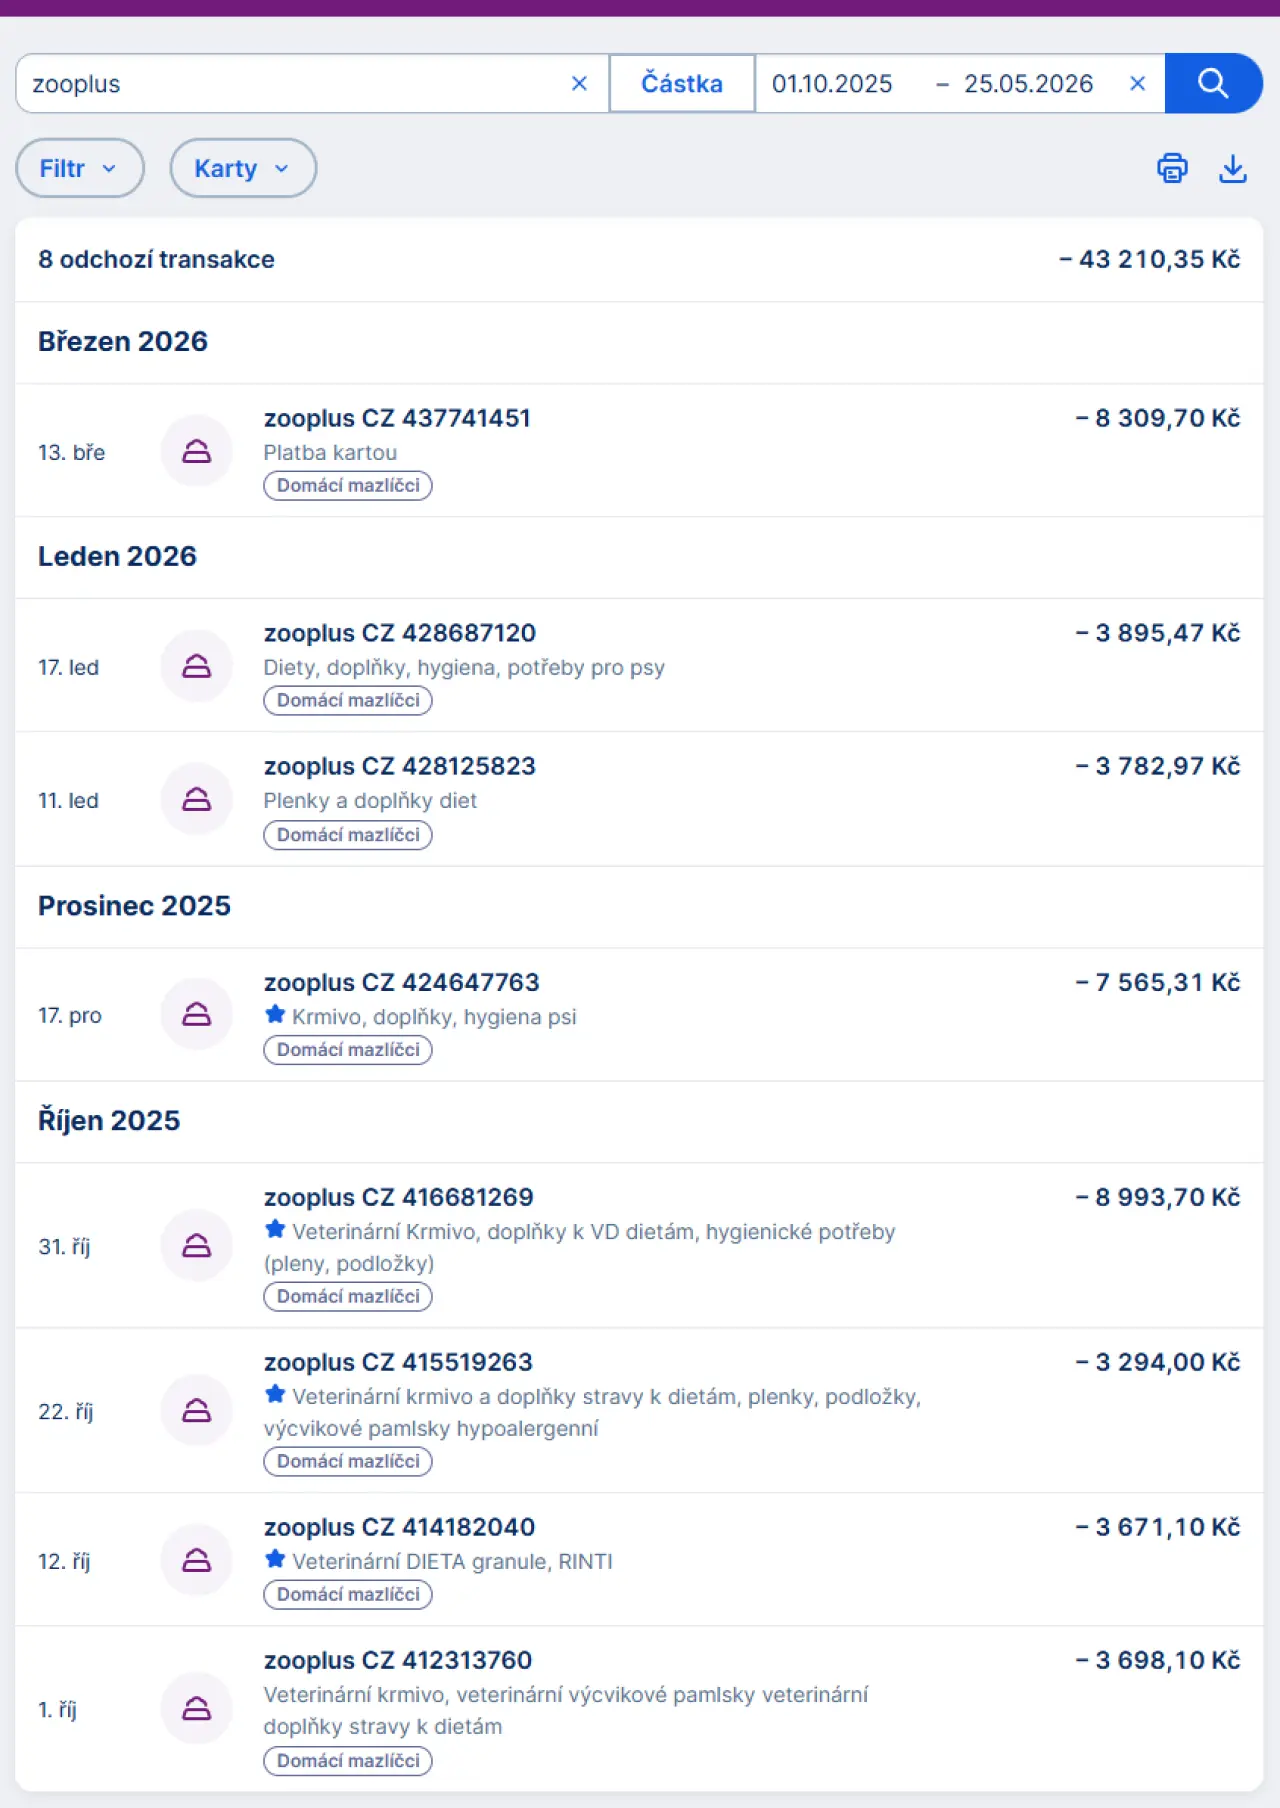Viewport: 1280px width, 1808px height.
Task: Click category icon of 17. led transaction
Action: coord(197,666)
